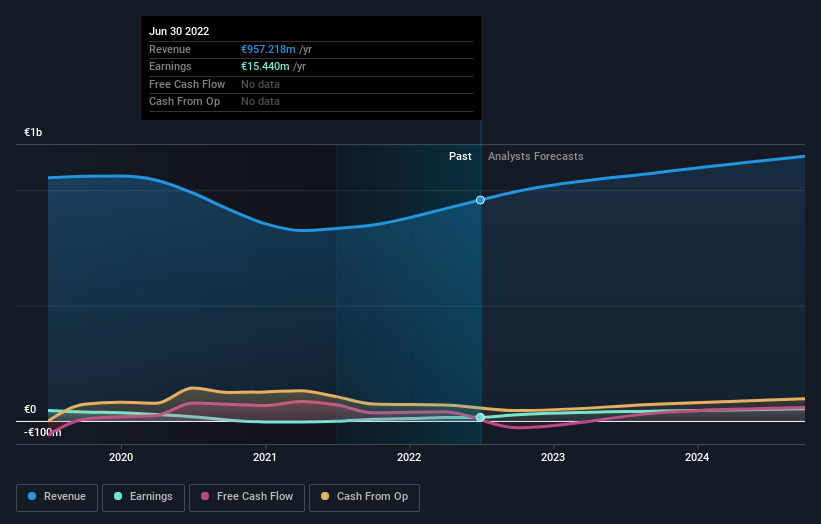821x524 pixels.
Task: Click the blue Revenue legend dot
Action: [x=32, y=496]
